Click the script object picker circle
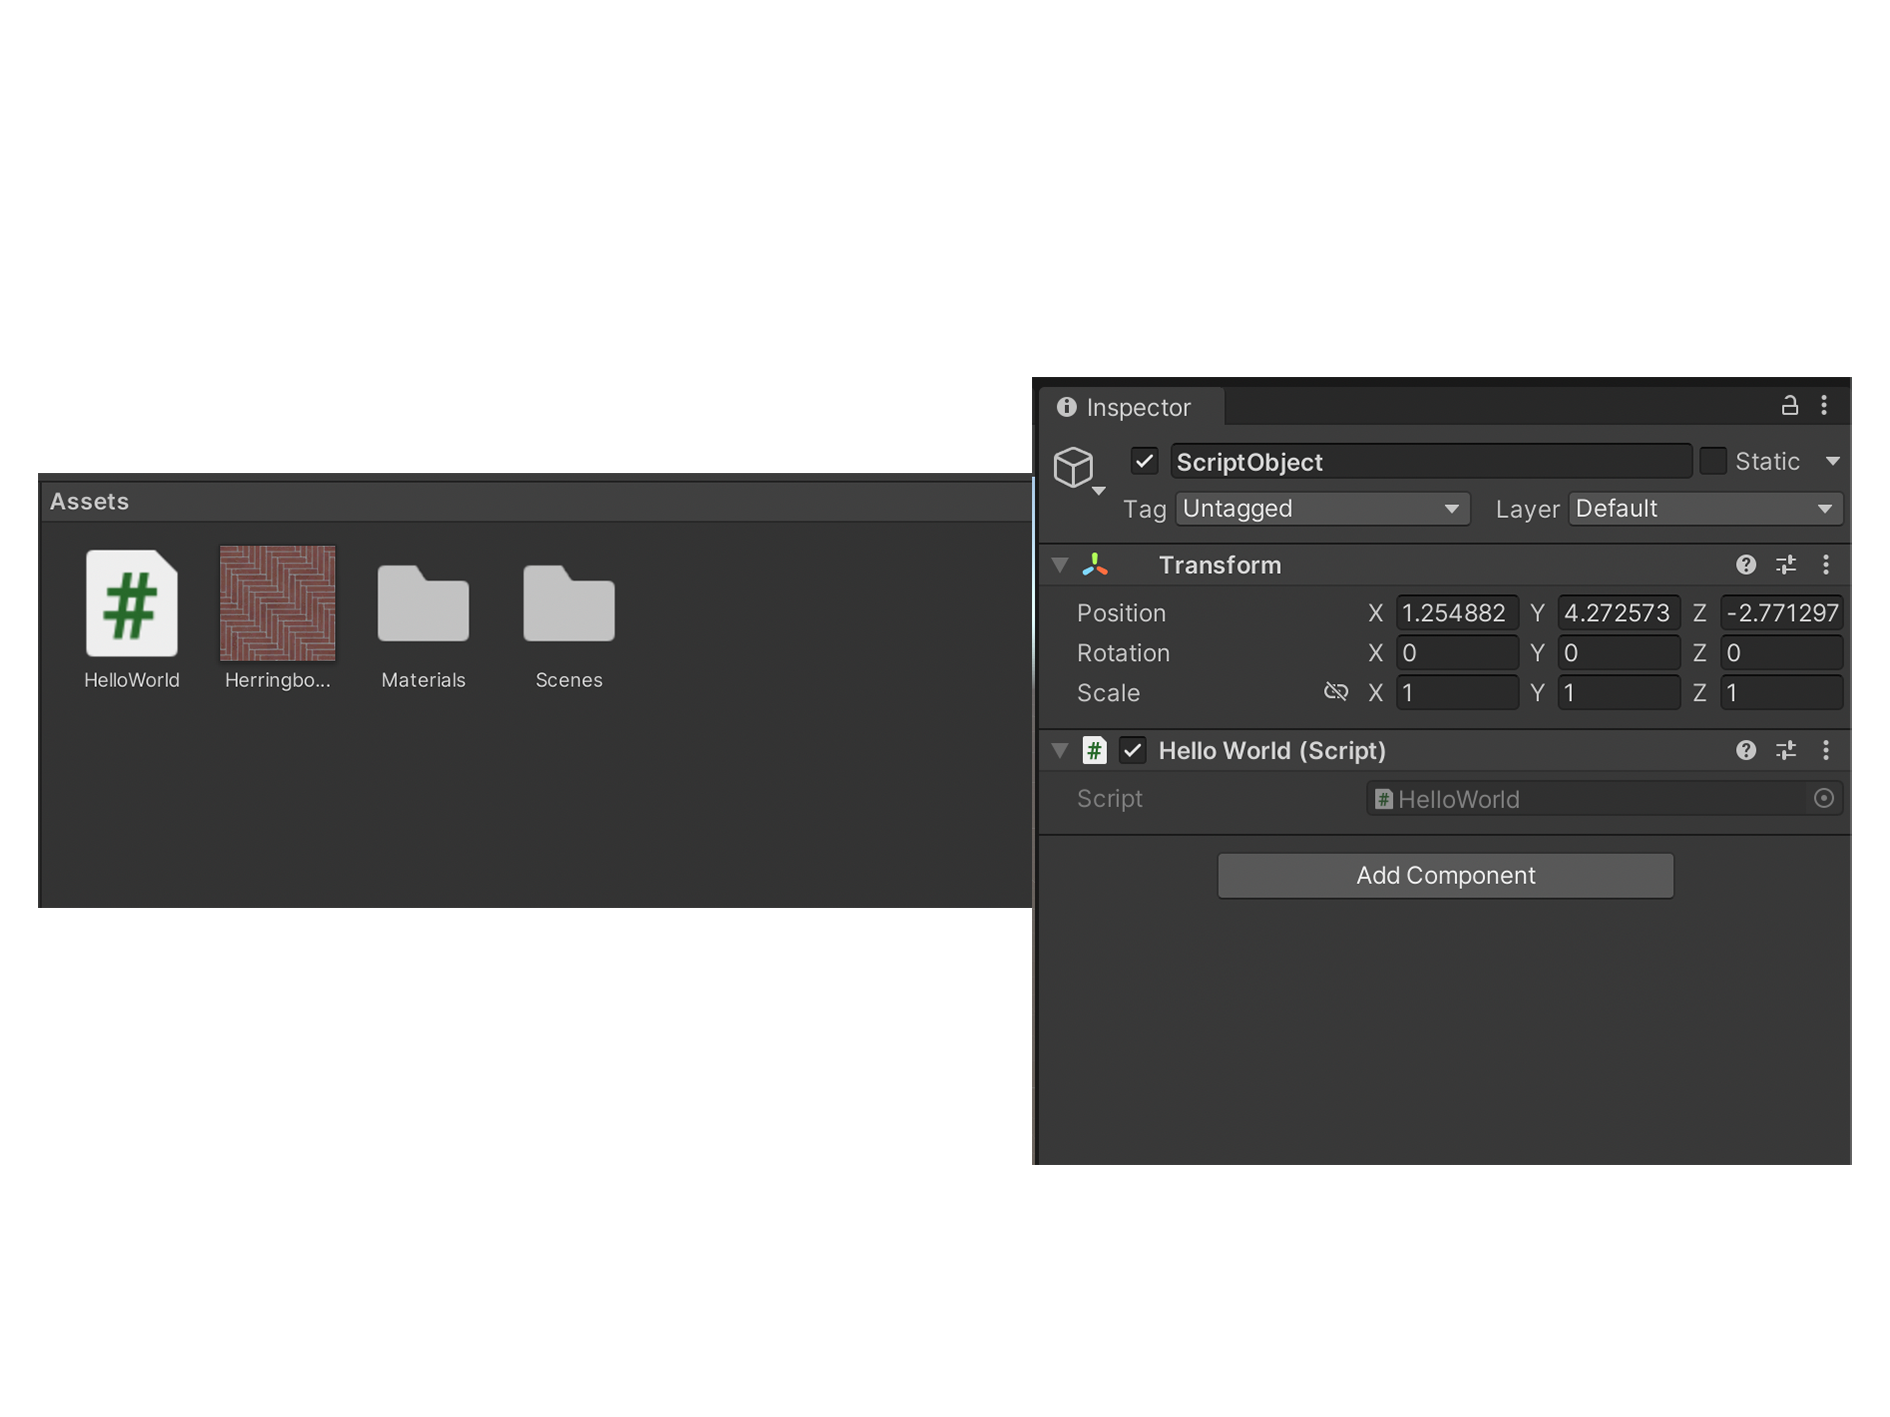The width and height of the screenshot is (1890, 1417). click(x=1824, y=798)
